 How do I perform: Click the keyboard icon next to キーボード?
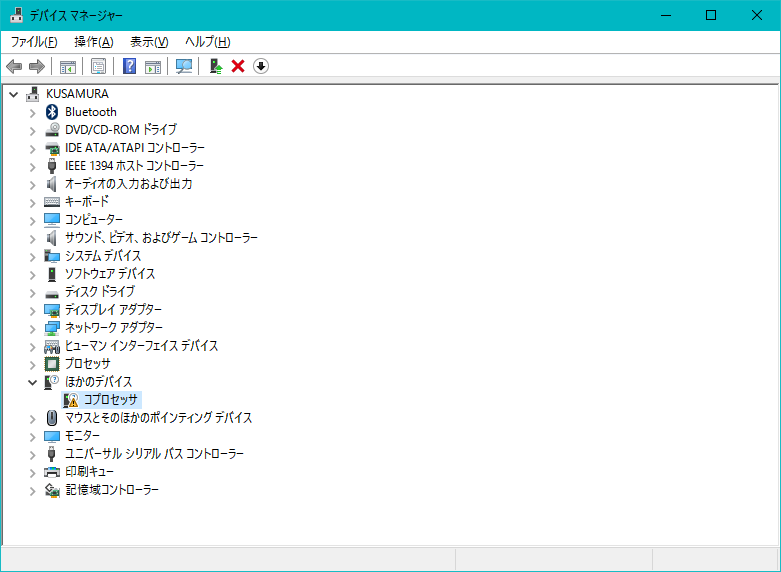[52, 202]
